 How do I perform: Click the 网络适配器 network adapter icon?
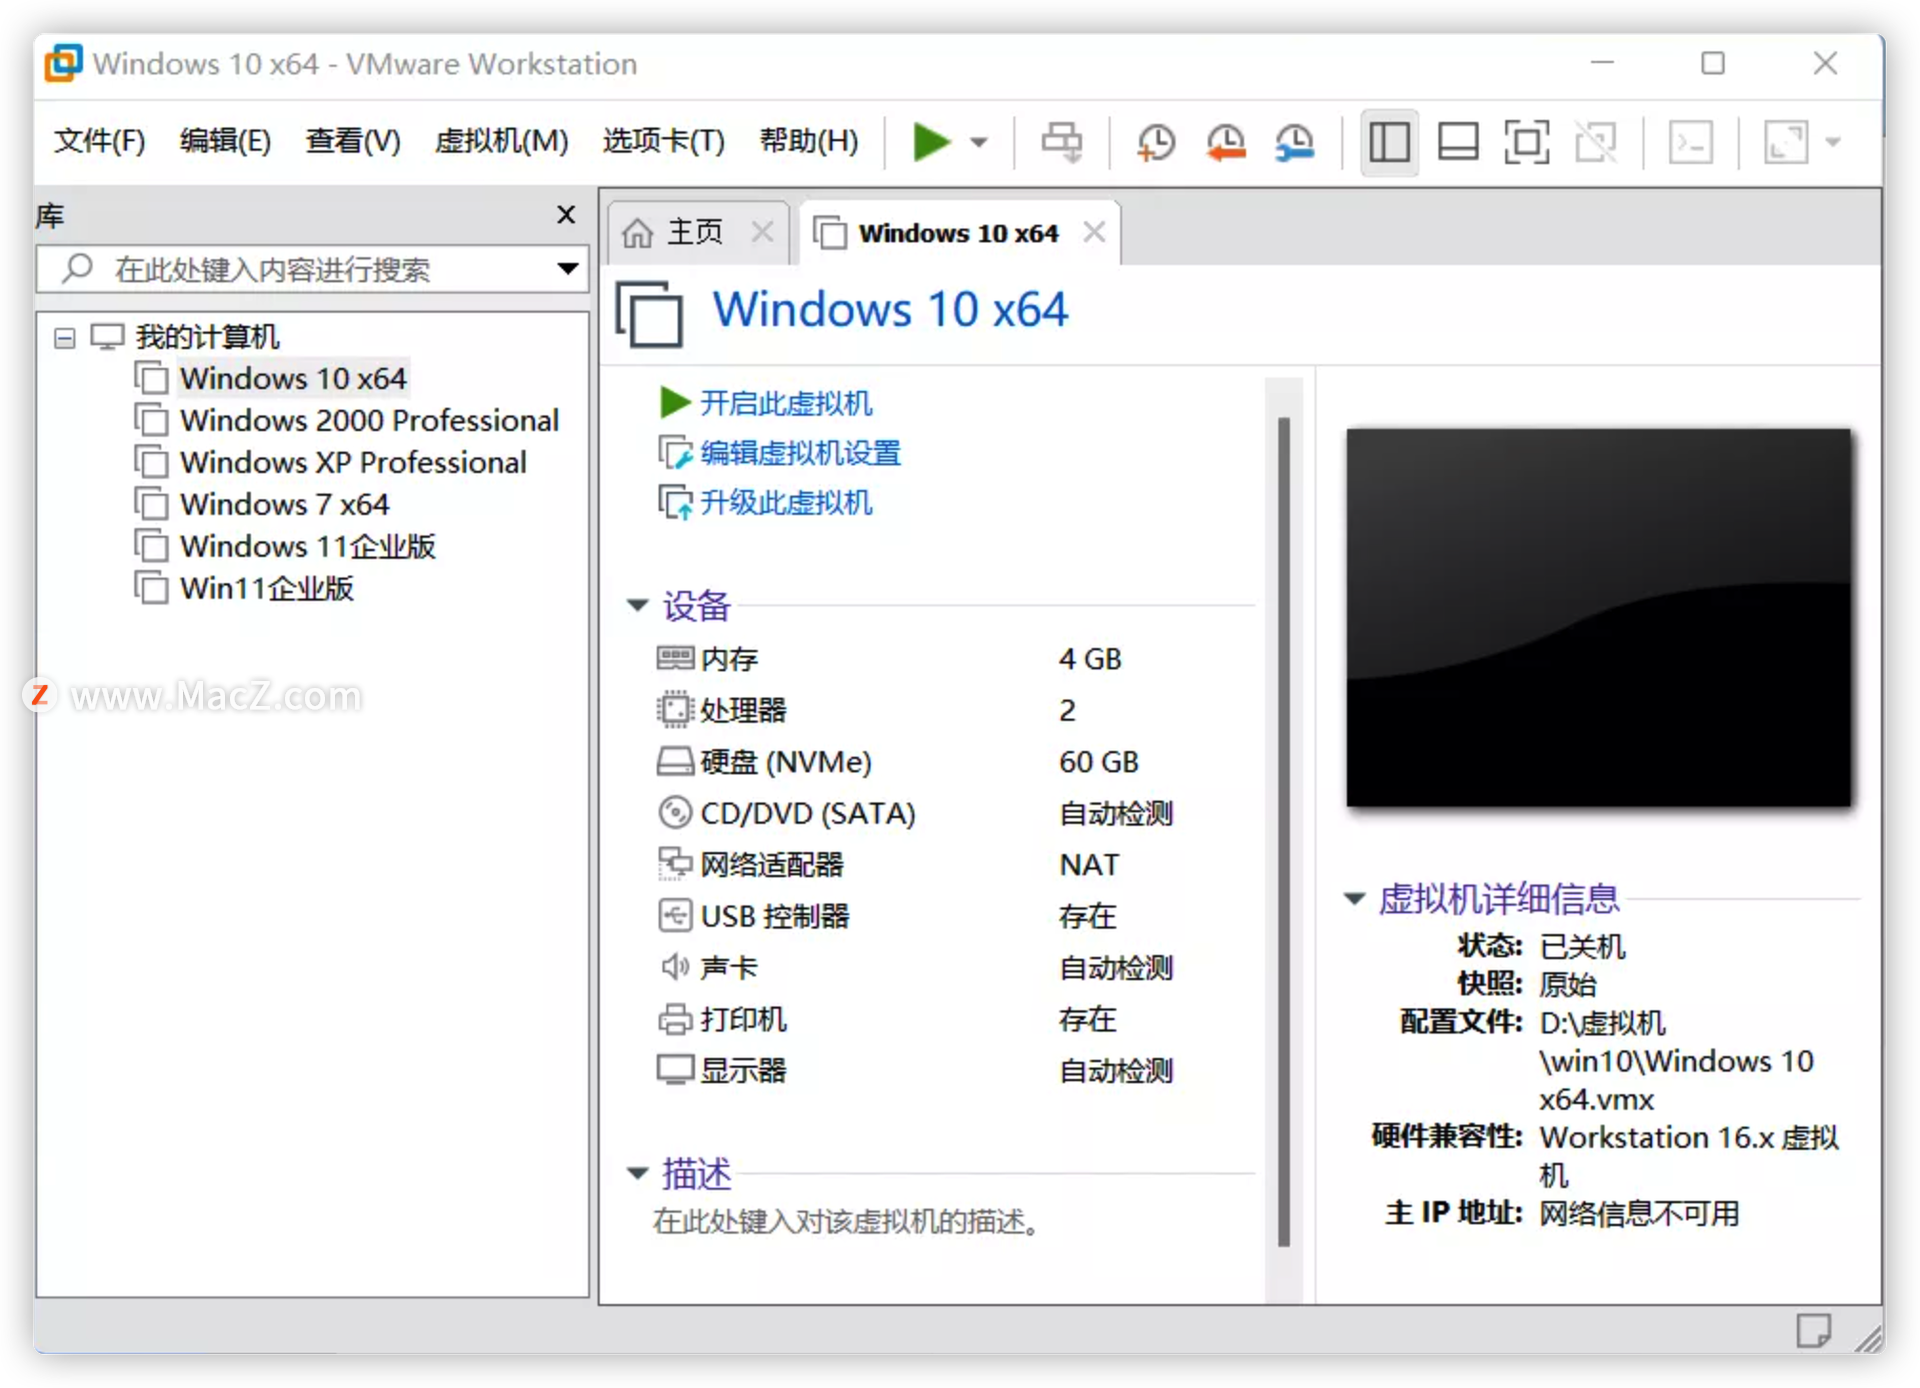pyautogui.click(x=675, y=865)
